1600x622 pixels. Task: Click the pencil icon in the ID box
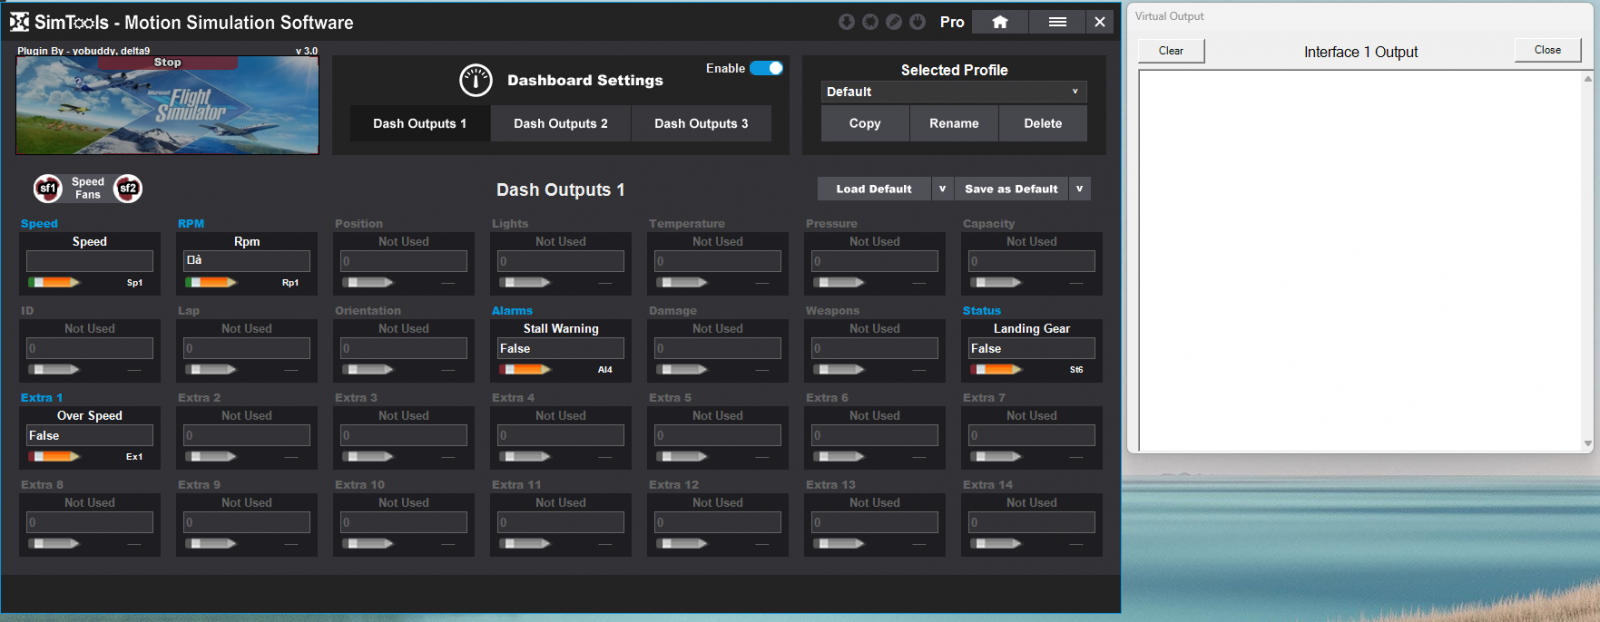pyautogui.click(x=54, y=370)
